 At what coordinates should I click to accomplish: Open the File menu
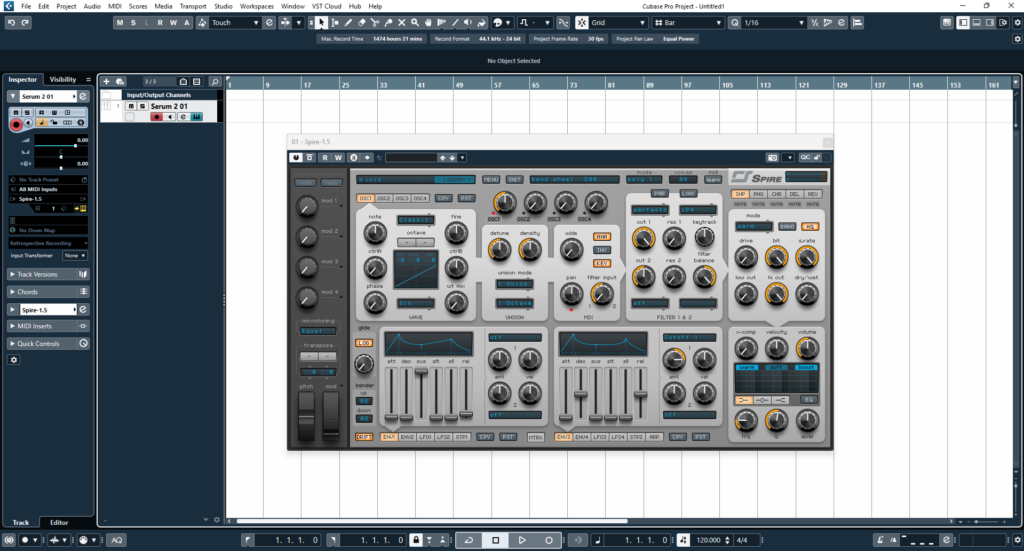pos(25,6)
